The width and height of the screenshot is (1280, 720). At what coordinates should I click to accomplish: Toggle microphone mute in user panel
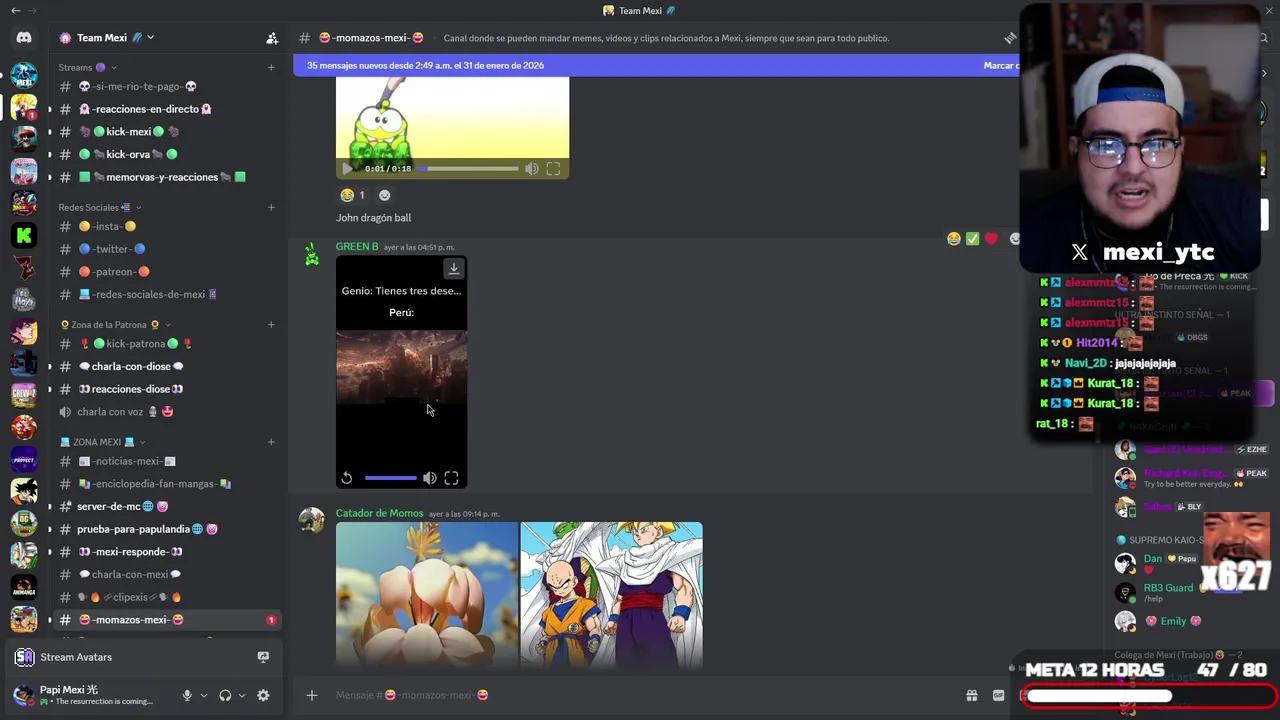[187, 695]
